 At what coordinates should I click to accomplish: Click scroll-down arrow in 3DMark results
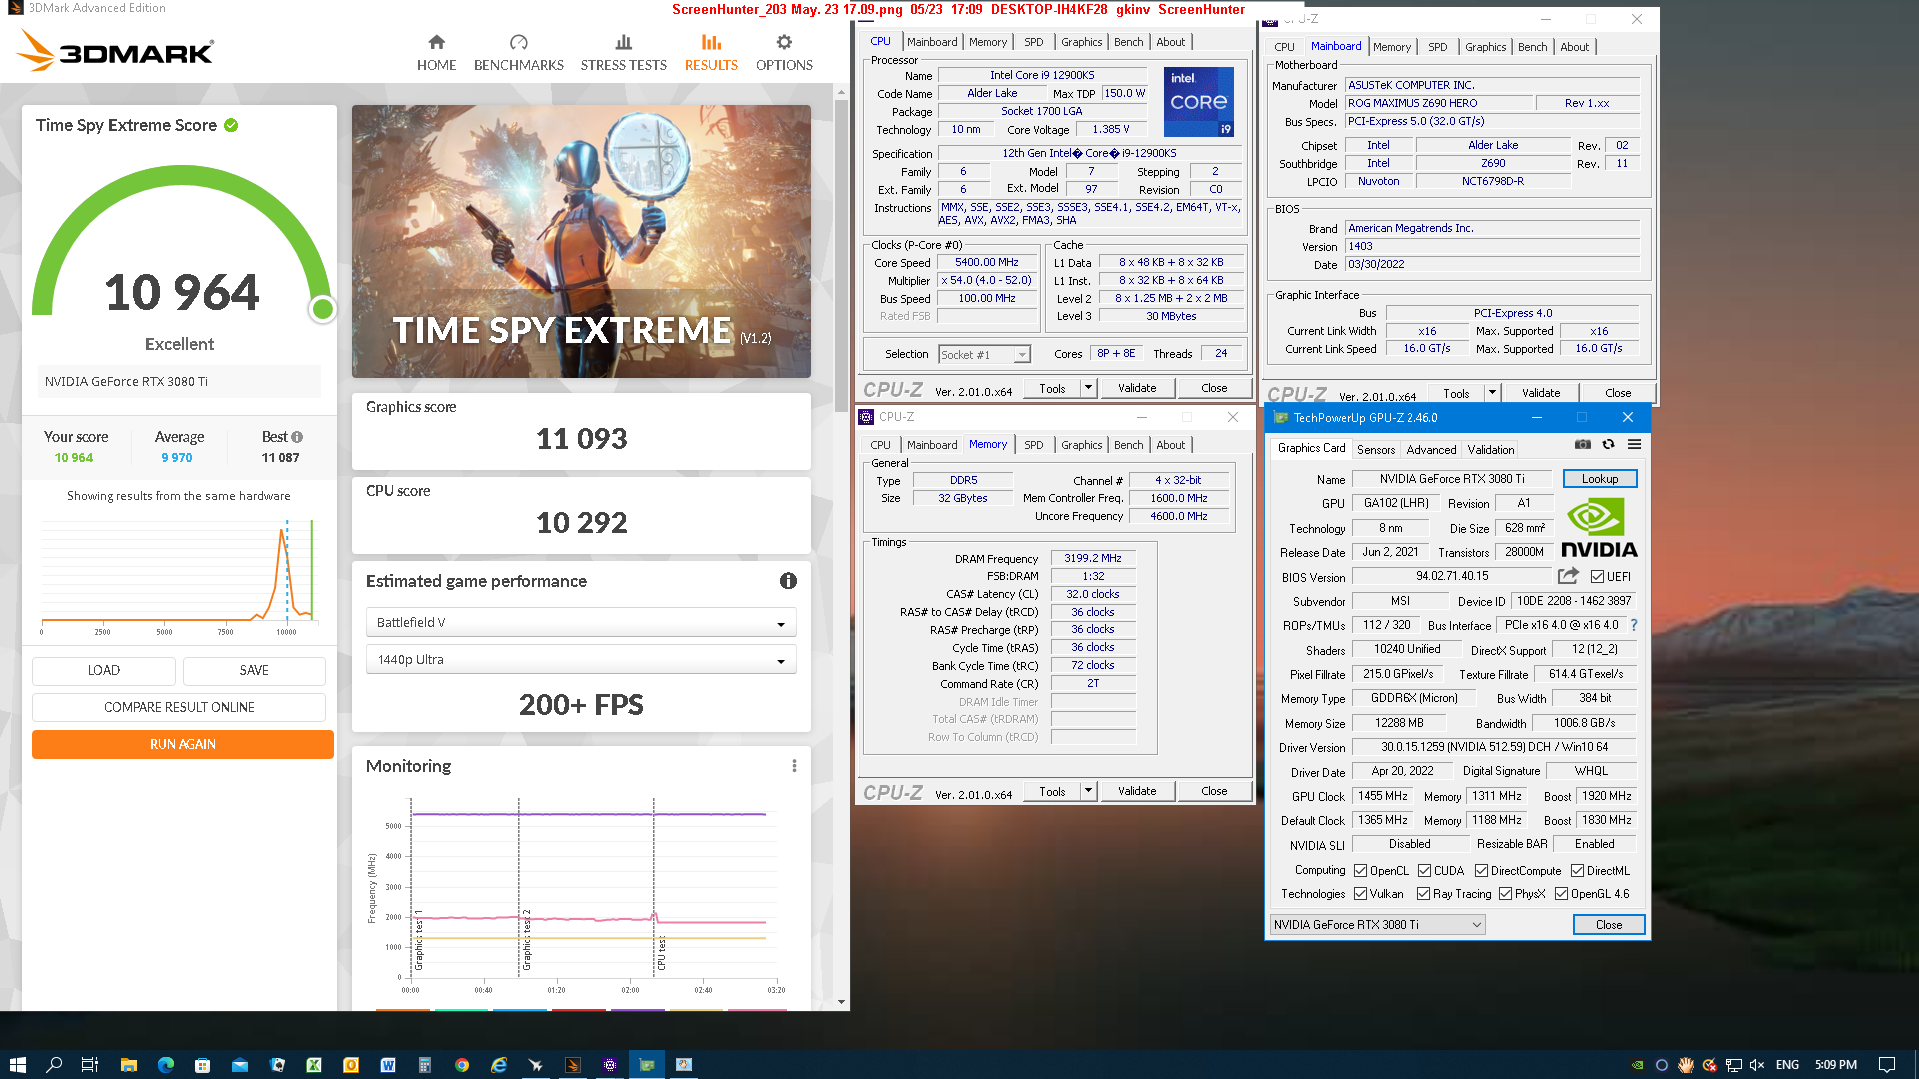(x=841, y=1001)
